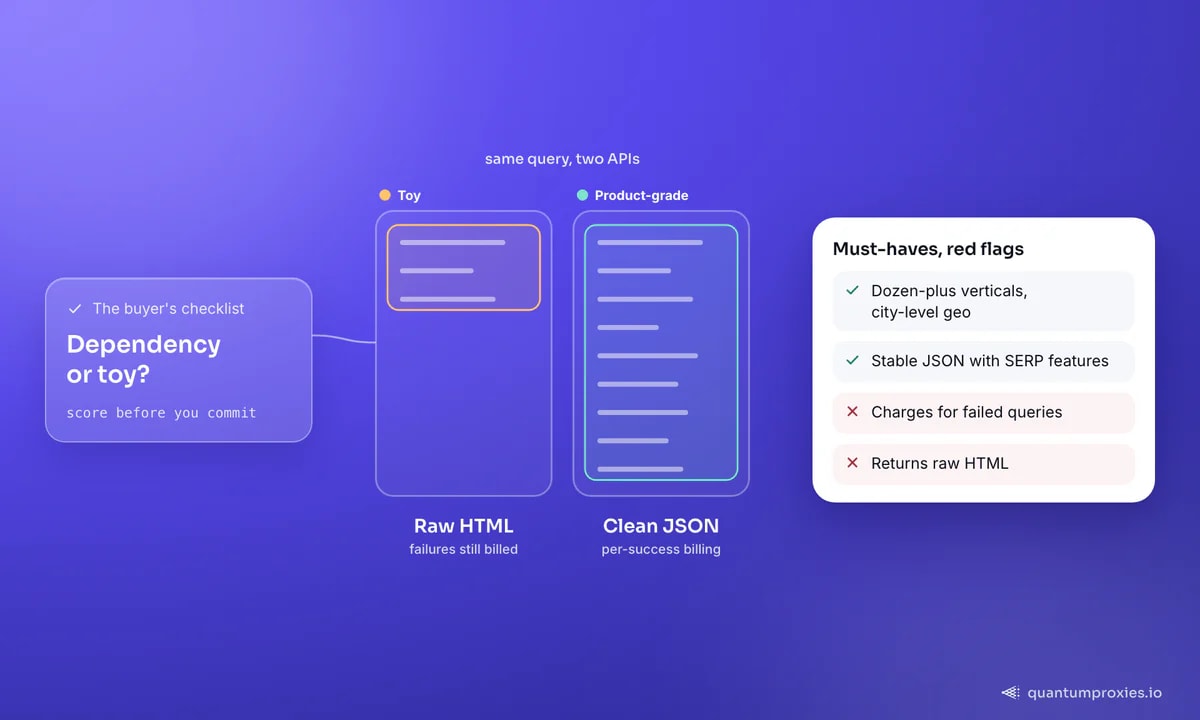Screen dimensions: 1200x720
Task: Click the "Dependency or toy?" heading
Action: (x=144, y=359)
